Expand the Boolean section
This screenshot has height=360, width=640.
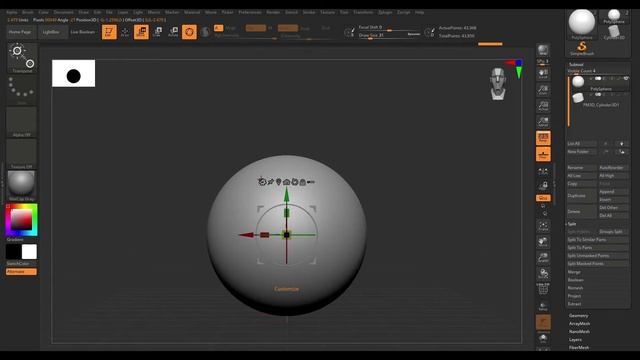point(576,280)
